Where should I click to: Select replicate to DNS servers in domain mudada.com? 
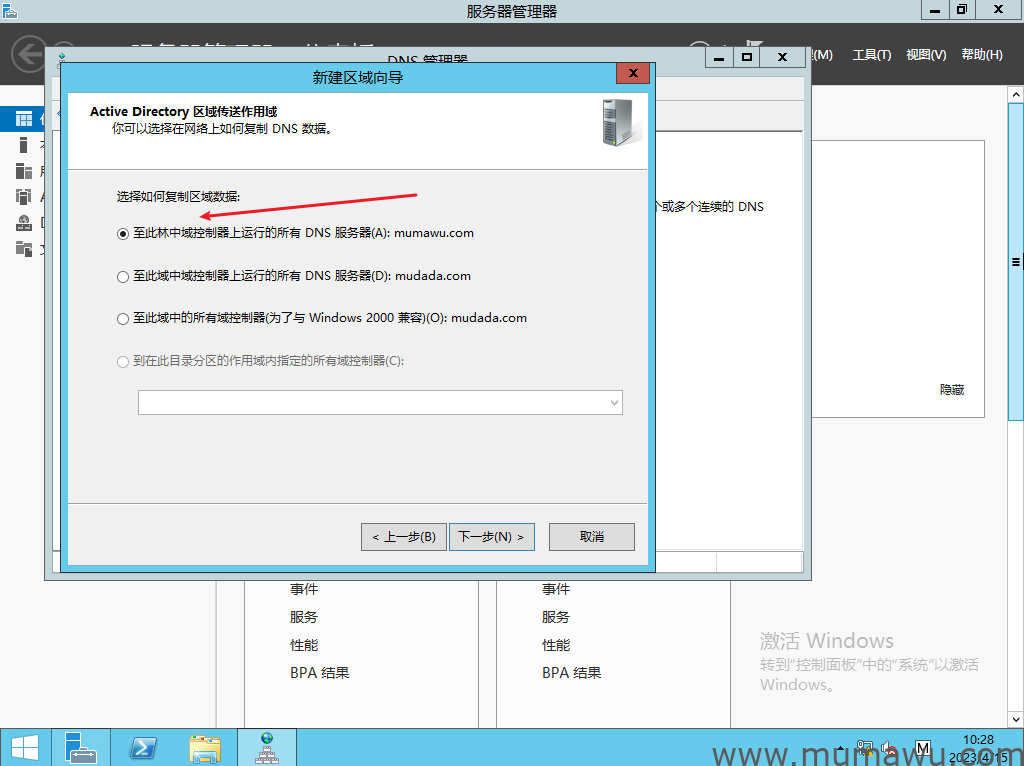click(x=123, y=276)
